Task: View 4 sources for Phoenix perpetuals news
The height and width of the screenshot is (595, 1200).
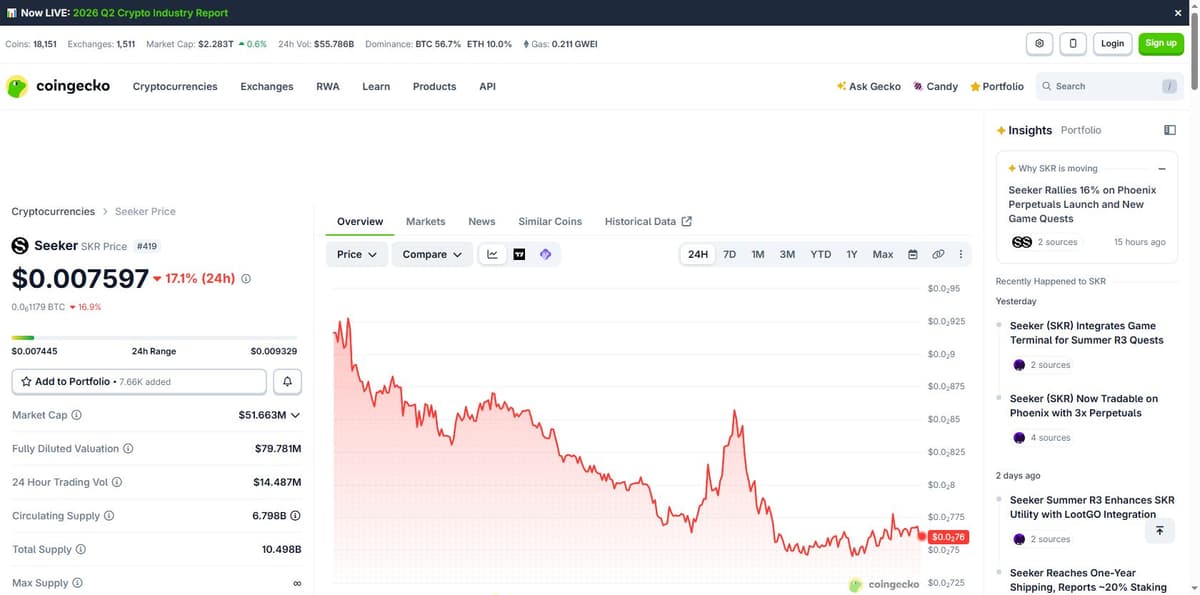Action: (x=1043, y=438)
